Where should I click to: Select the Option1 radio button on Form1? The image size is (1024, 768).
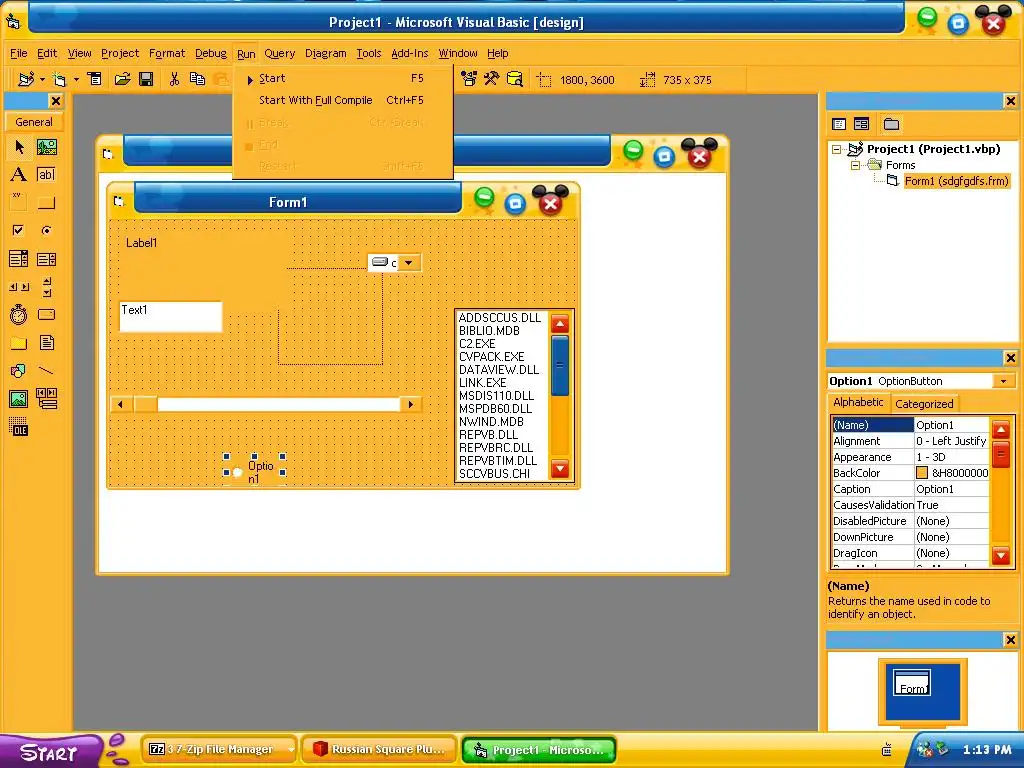click(x=253, y=472)
